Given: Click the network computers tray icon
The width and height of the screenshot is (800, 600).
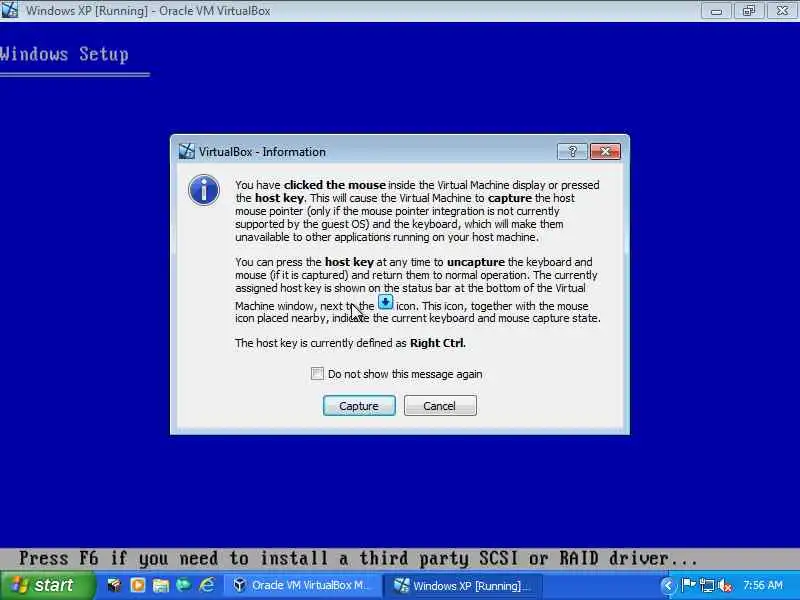Looking at the screenshot, I should (707, 585).
